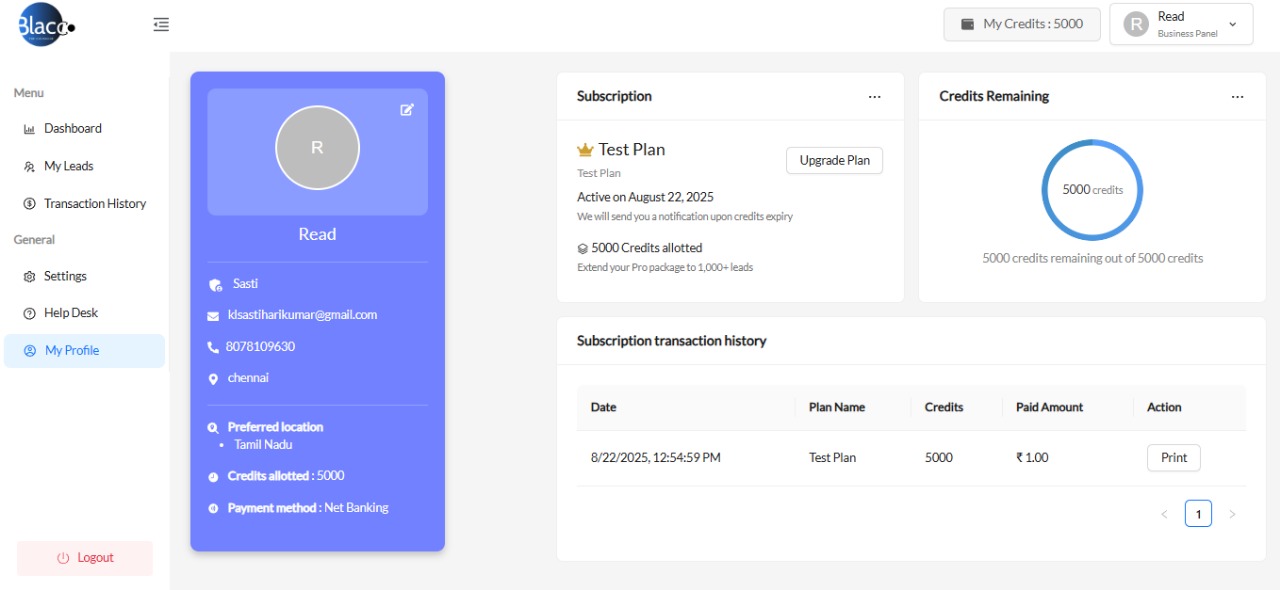Click the R avatar in top bar
Screen dimensions: 1280x590
coord(1136,24)
